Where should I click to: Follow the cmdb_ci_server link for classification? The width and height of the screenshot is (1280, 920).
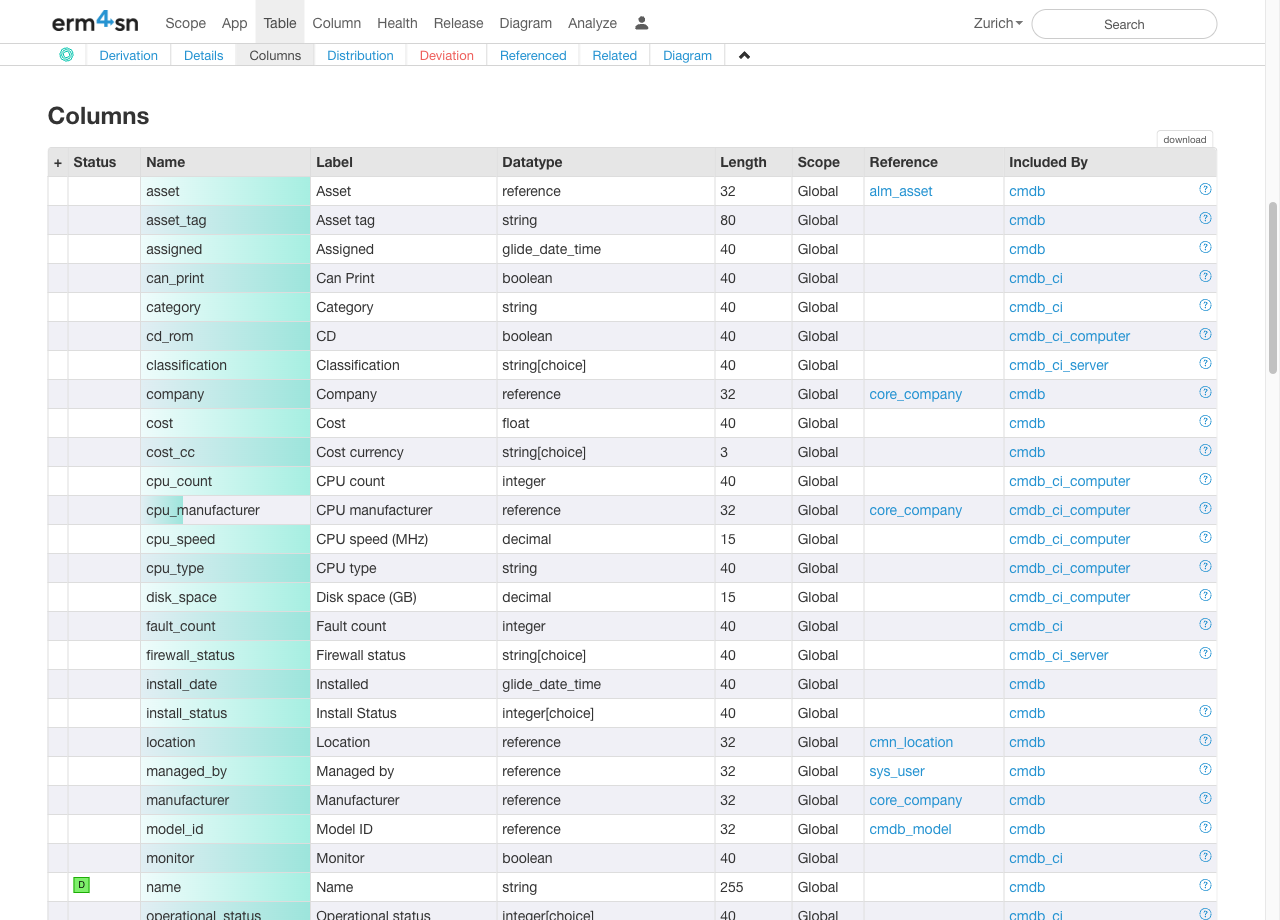1058,365
